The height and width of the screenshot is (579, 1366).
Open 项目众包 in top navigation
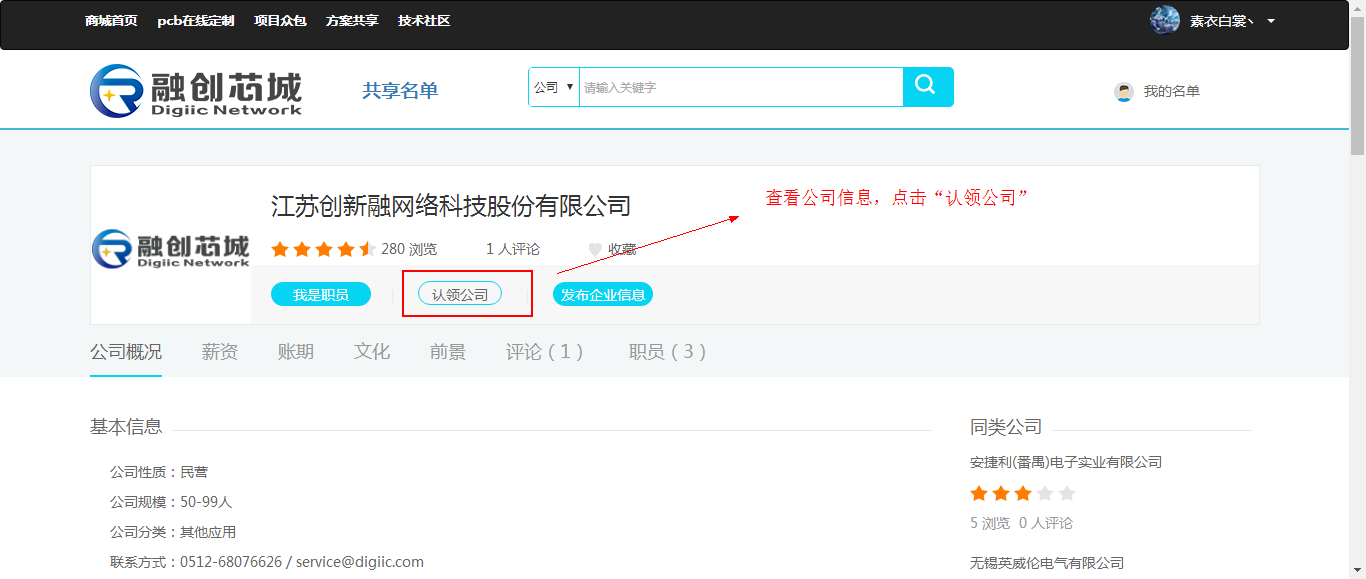280,20
